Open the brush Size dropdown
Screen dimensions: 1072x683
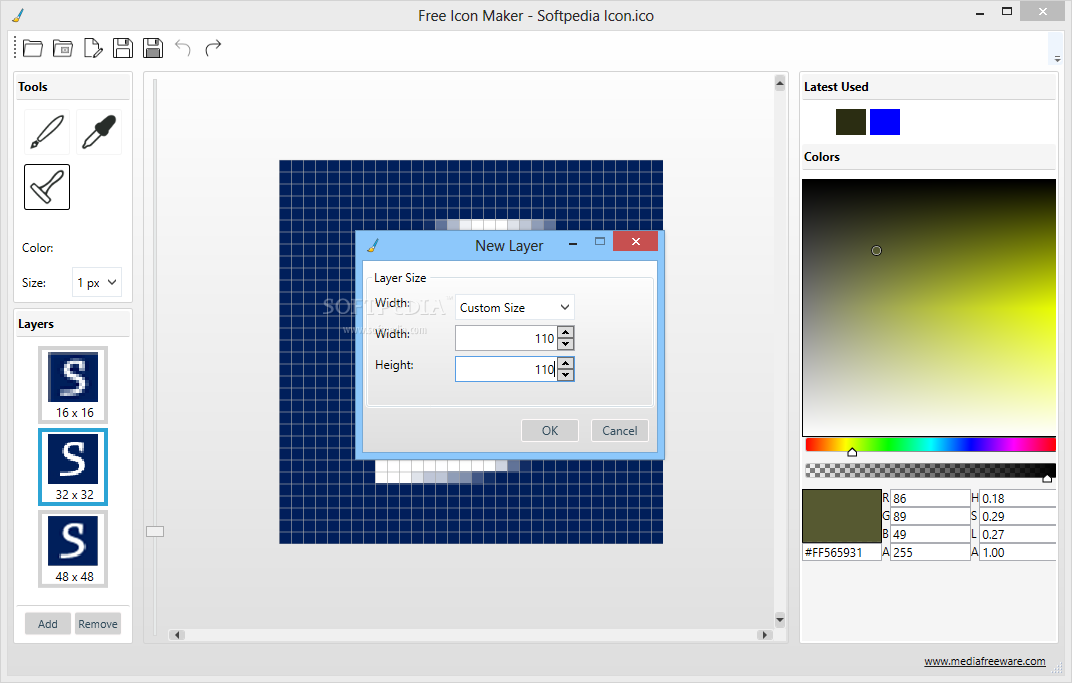[96, 282]
